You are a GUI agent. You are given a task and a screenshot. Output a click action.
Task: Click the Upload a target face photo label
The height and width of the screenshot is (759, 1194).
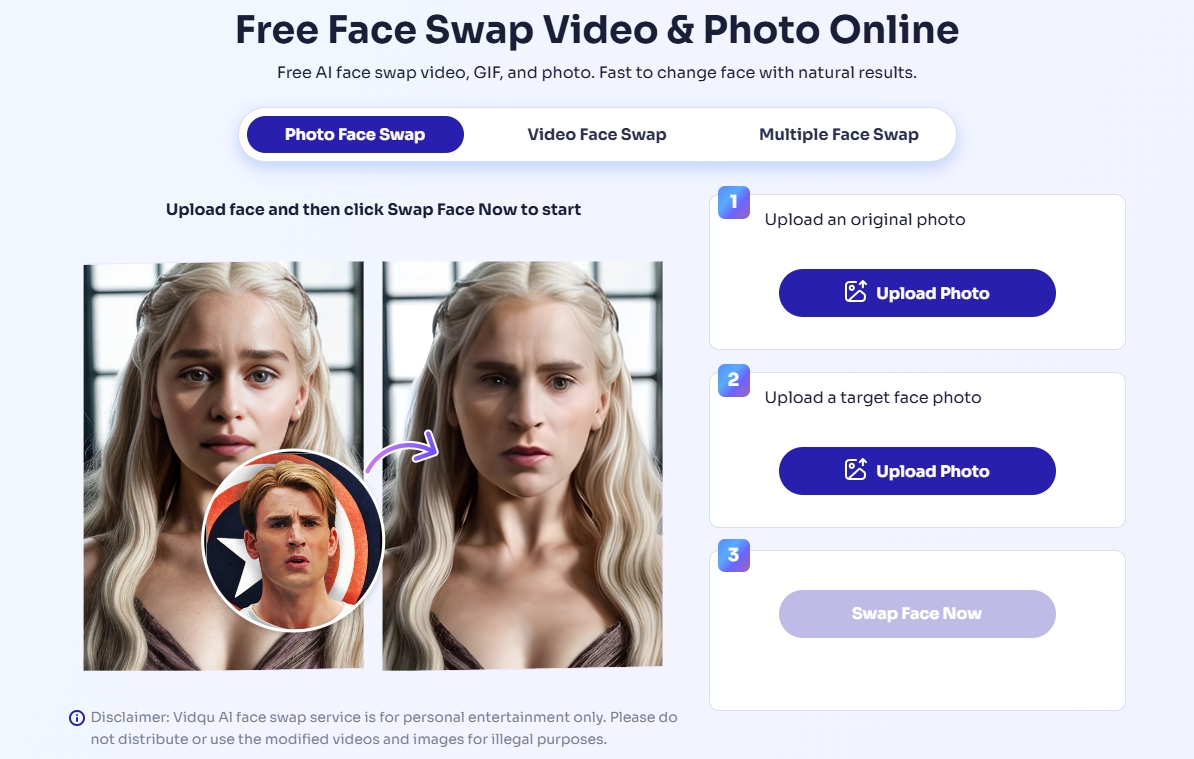pyautogui.click(x=873, y=397)
